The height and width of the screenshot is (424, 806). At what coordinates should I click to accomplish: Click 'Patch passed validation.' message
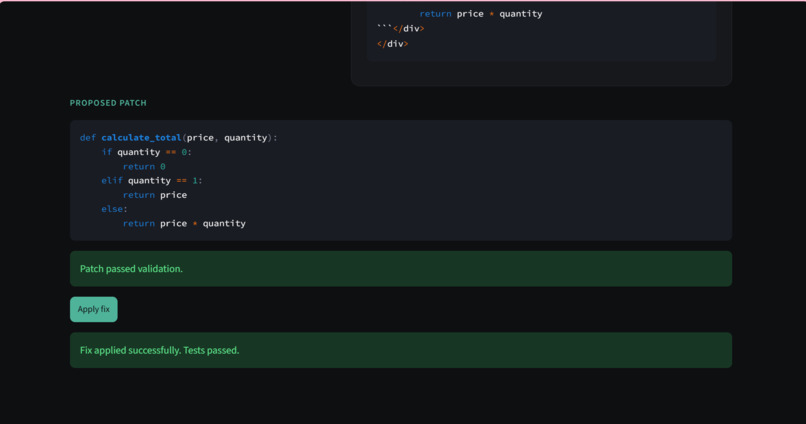(401, 269)
